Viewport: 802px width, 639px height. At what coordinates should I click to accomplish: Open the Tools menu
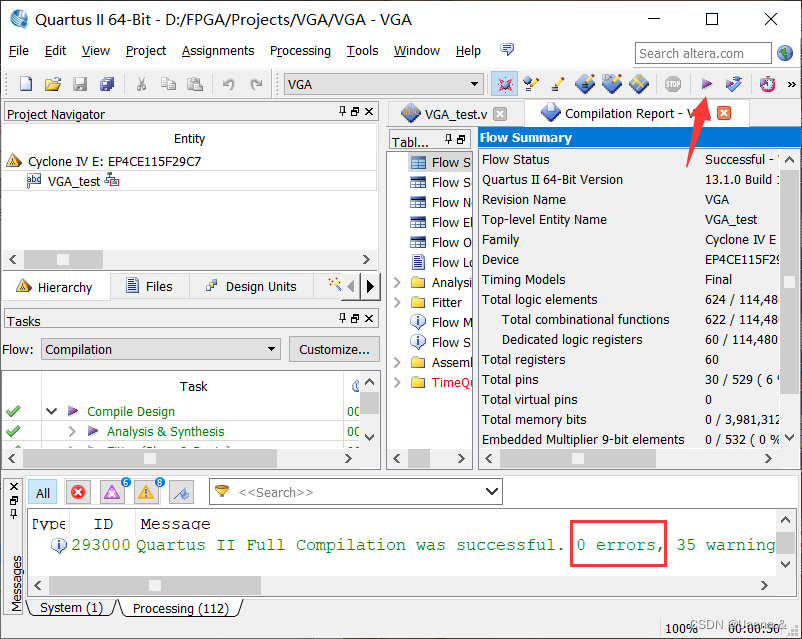362,51
